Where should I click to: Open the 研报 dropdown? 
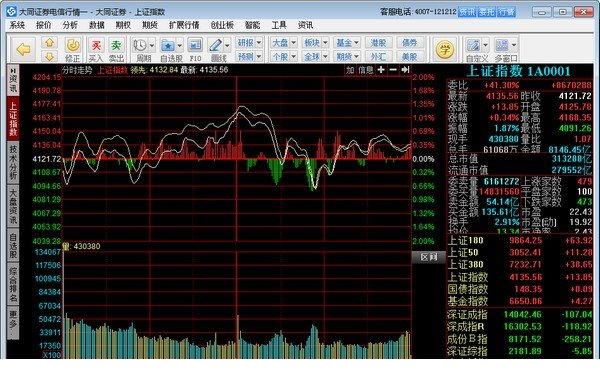(249, 42)
